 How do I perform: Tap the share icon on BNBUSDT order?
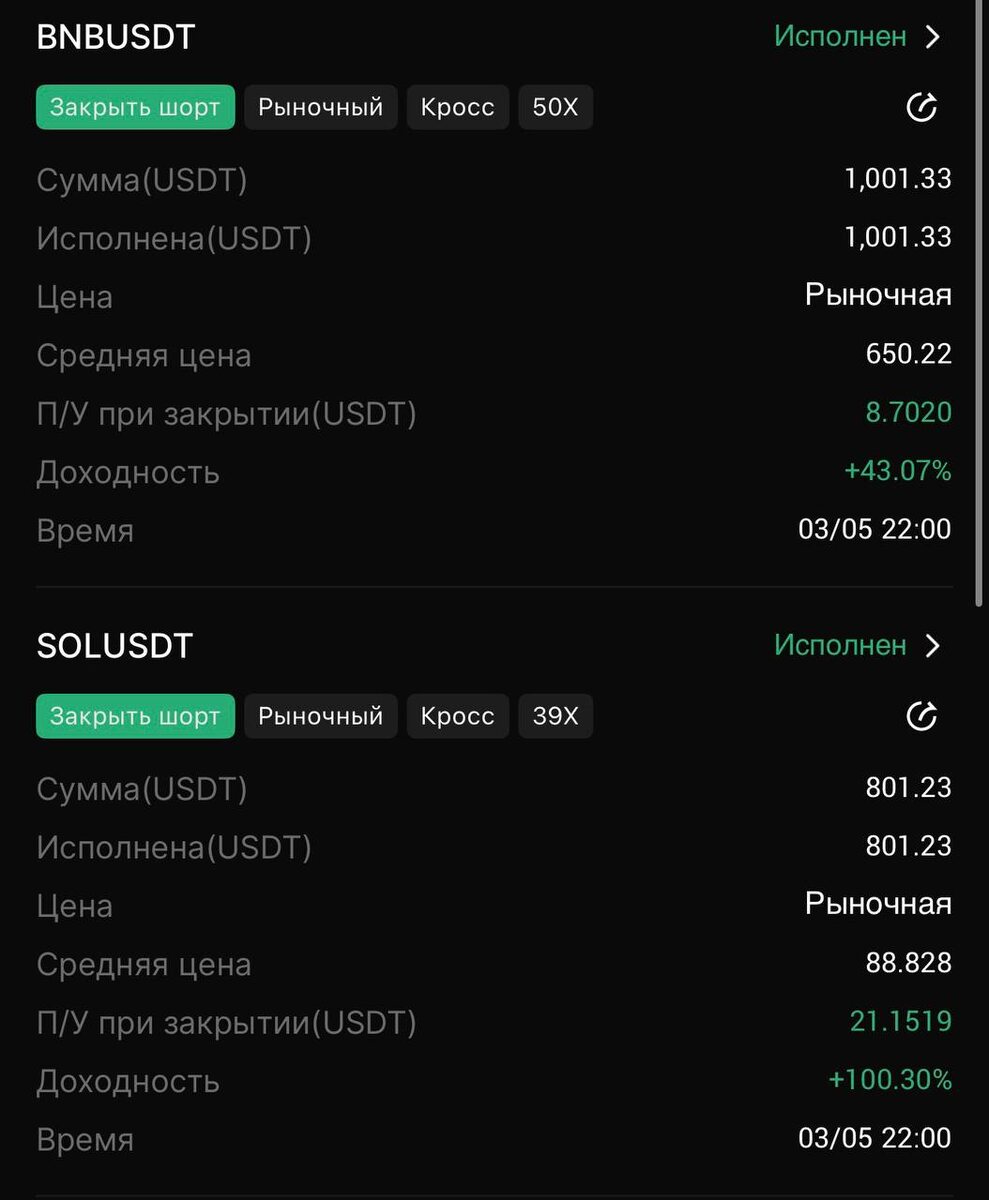(x=921, y=108)
